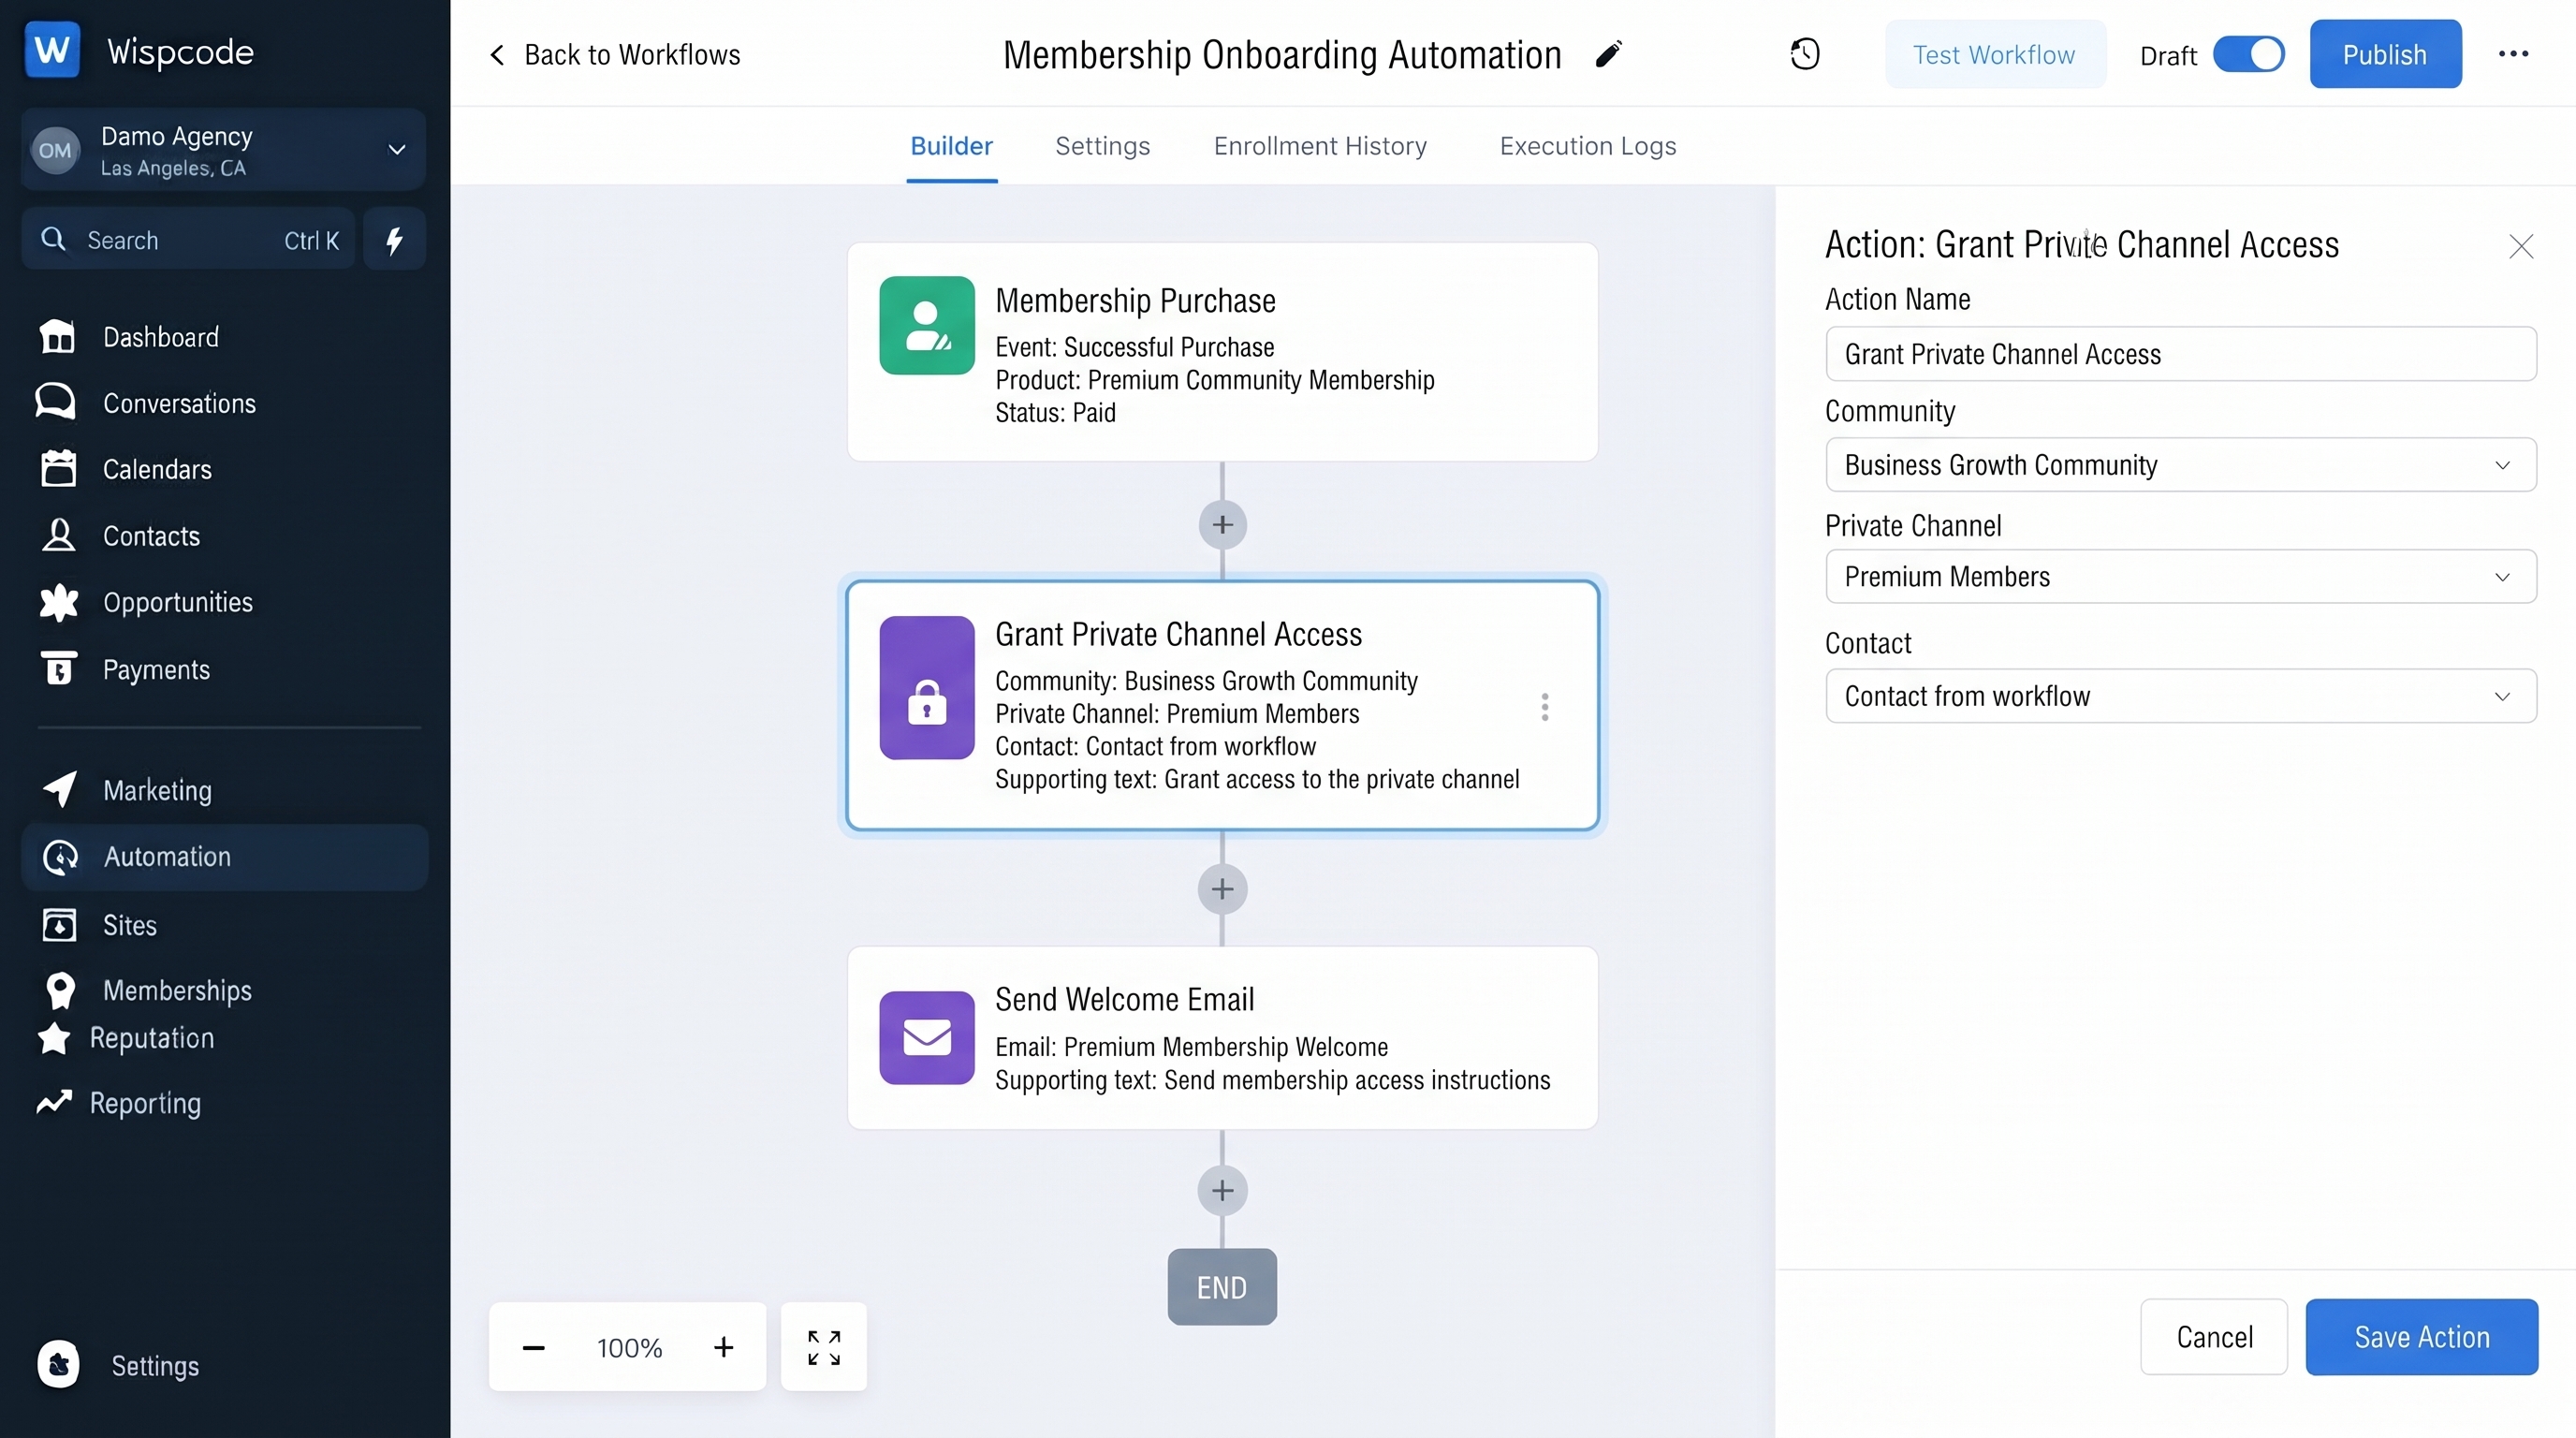The width and height of the screenshot is (2576, 1438).
Task: Open Conversations in the sidebar
Action: [x=146, y=403]
